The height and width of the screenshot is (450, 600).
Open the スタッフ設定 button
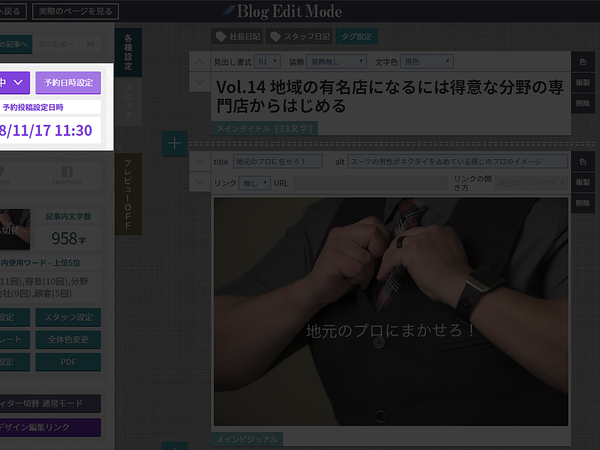coord(68,317)
